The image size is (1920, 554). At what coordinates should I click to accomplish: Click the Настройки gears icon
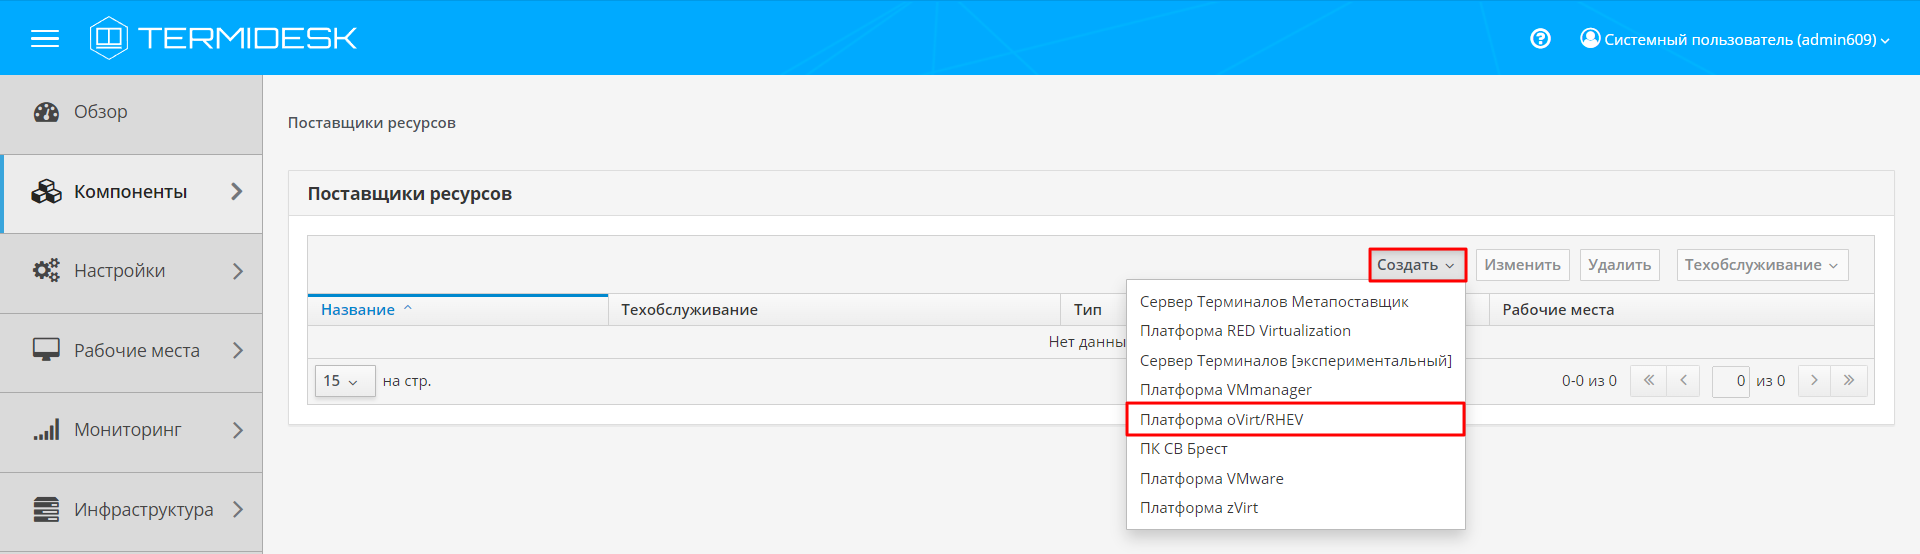click(x=46, y=270)
